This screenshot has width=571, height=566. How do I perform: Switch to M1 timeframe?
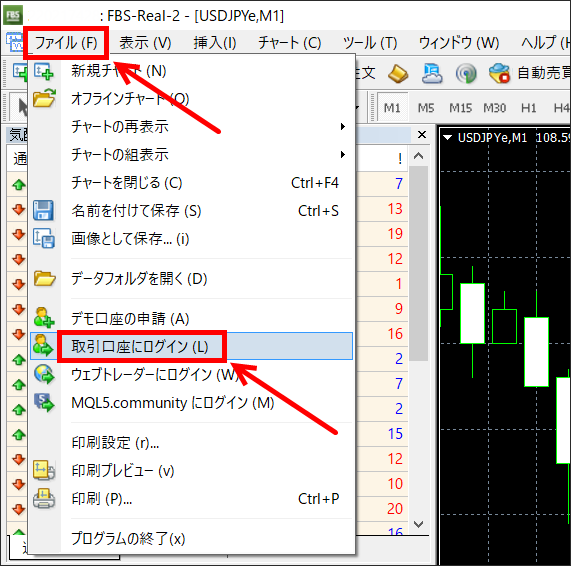pyautogui.click(x=392, y=108)
